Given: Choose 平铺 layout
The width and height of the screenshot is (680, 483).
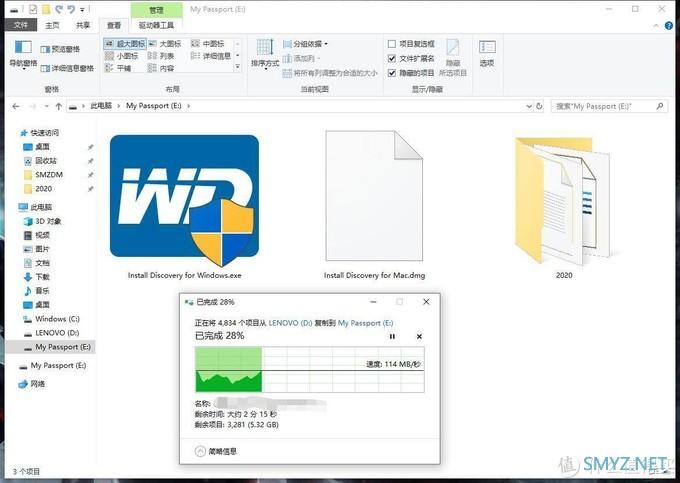Looking at the screenshot, I should click(x=118, y=68).
